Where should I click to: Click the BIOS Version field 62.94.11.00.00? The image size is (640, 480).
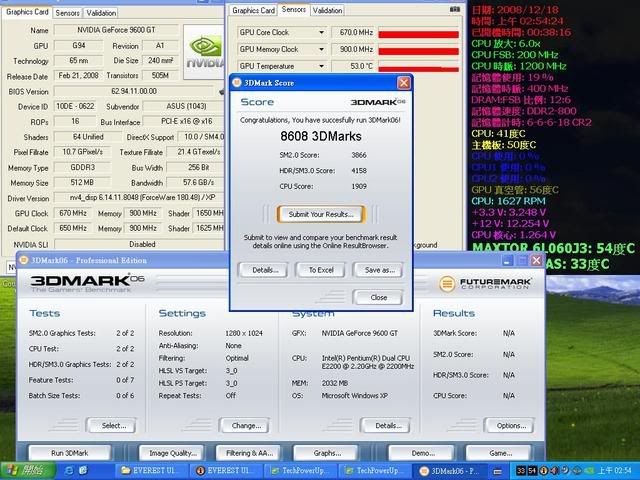(133, 91)
